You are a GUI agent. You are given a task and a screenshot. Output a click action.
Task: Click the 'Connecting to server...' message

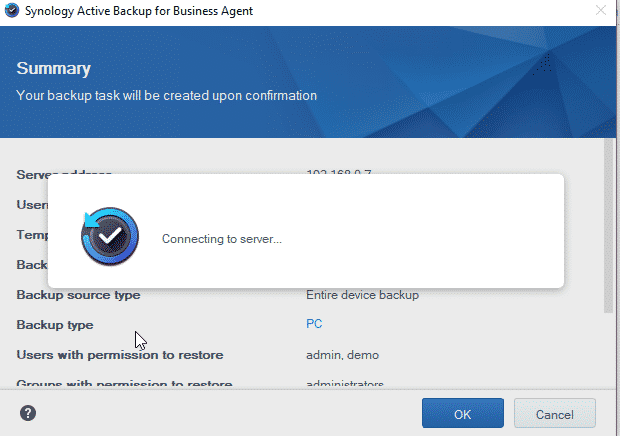pyautogui.click(x=222, y=239)
